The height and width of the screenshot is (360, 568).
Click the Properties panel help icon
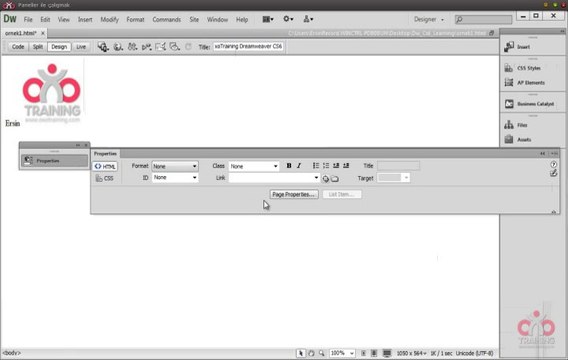pyautogui.click(x=554, y=164)
